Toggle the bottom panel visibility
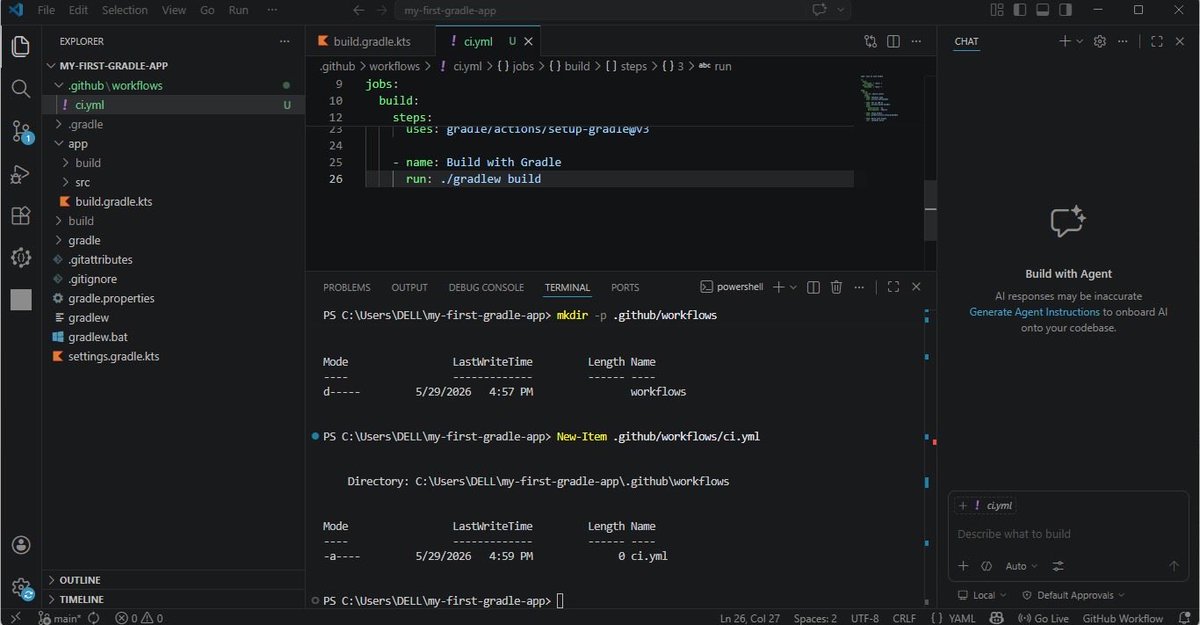This screenshot has height=625, width=1200. [1041, 10]
